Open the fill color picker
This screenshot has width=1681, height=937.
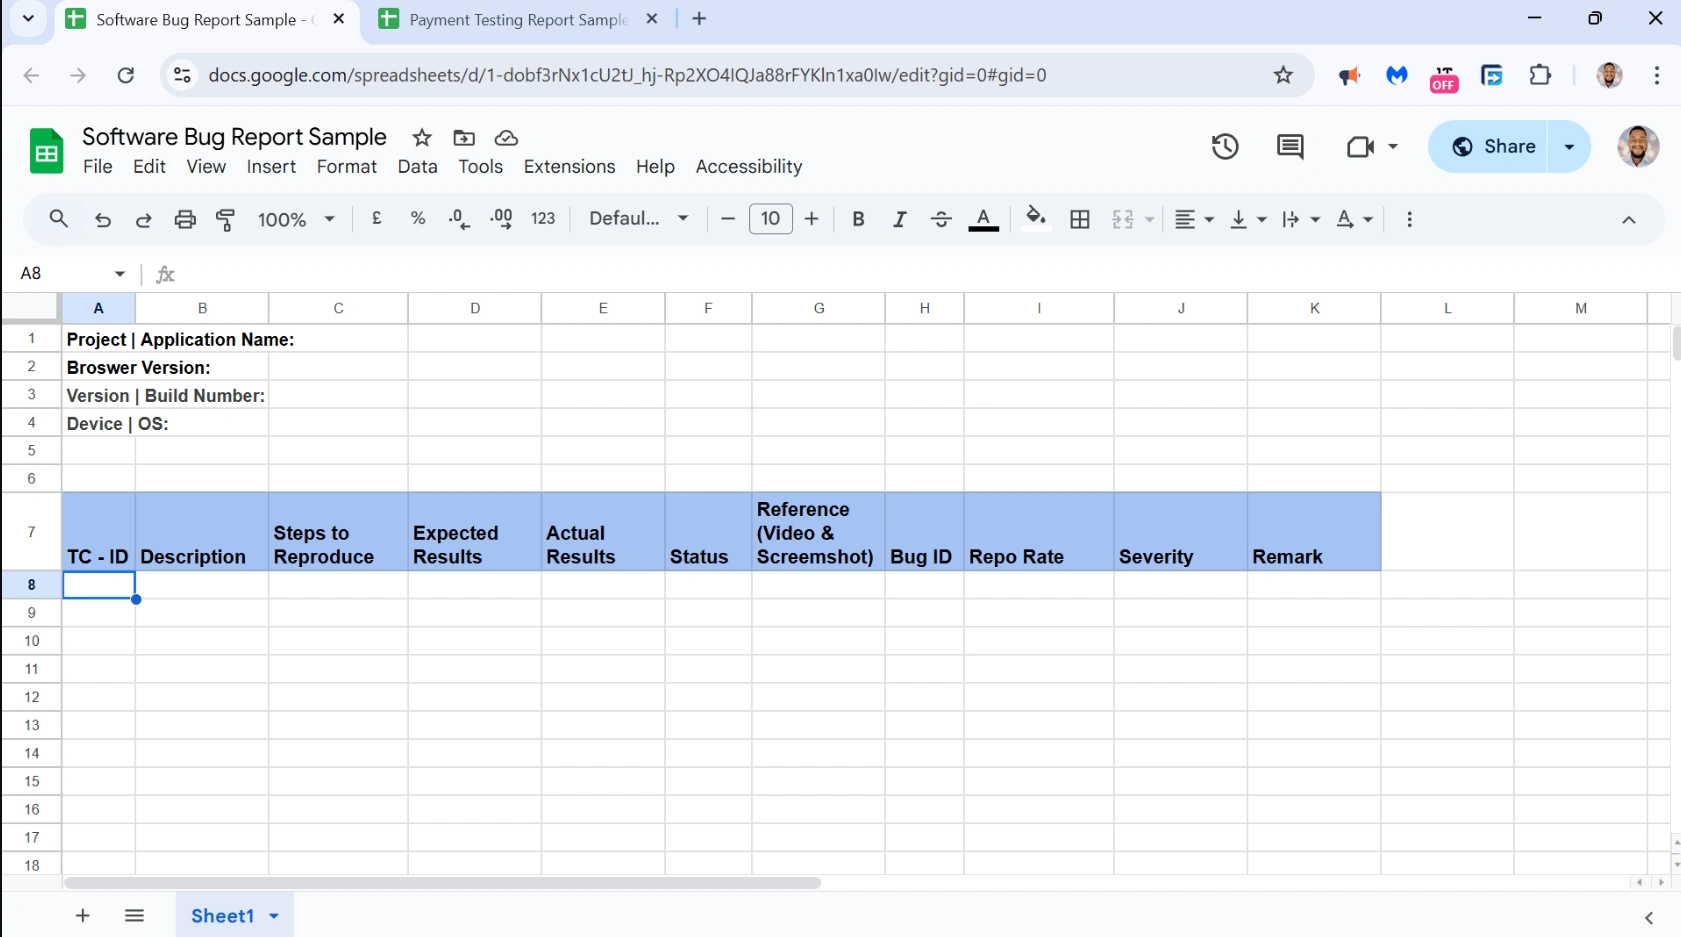(1036, 218)
